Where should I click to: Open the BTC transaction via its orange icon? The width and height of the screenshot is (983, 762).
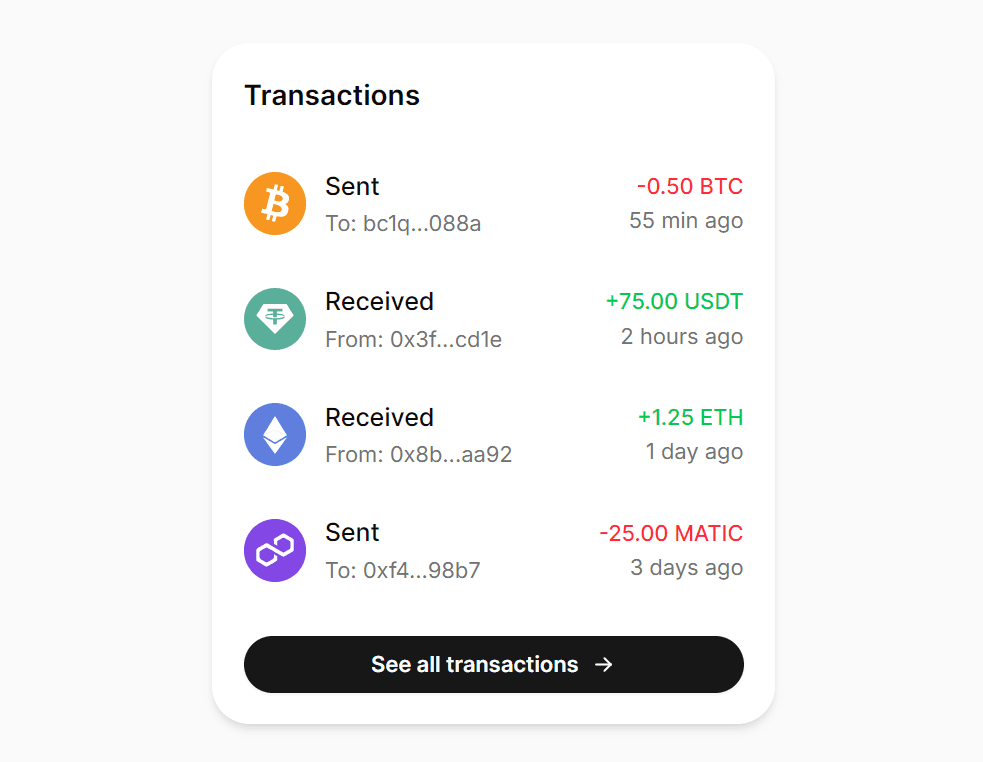click(x=274, y=203)
